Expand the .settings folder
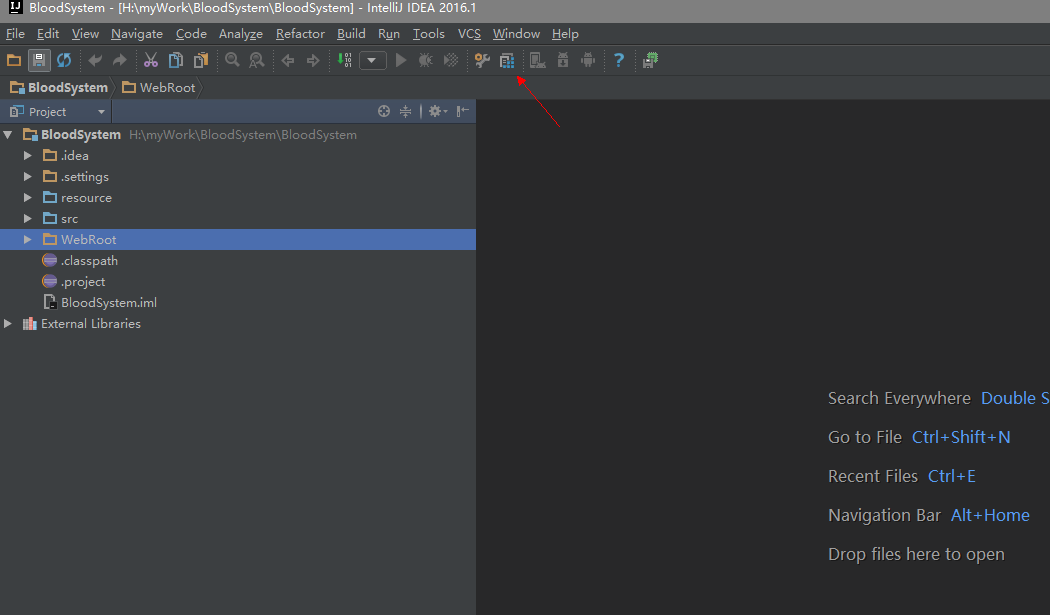The height and width of the screenshot is (615, 1050). click(x=27, y=177)
